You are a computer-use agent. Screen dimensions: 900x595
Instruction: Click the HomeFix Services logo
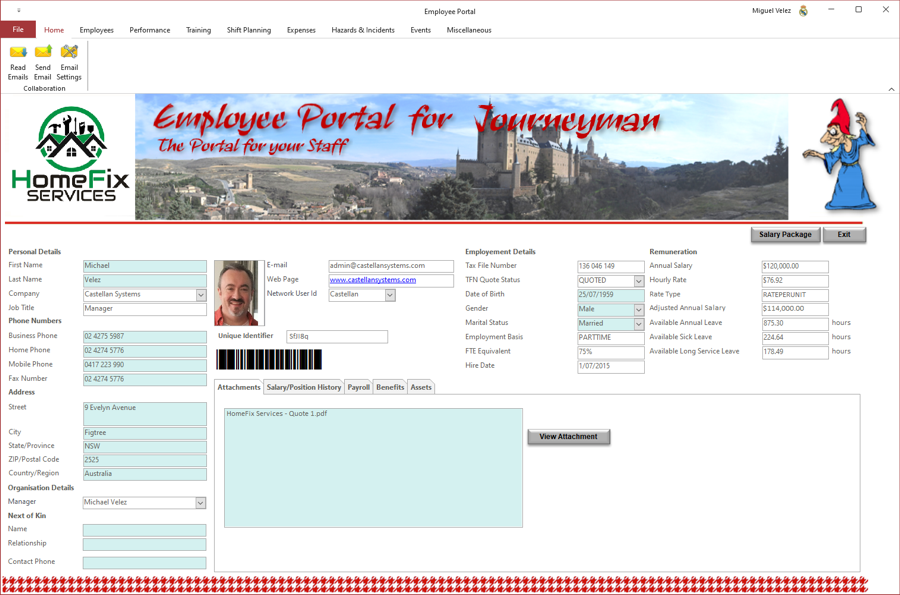[x=70, y=155]
